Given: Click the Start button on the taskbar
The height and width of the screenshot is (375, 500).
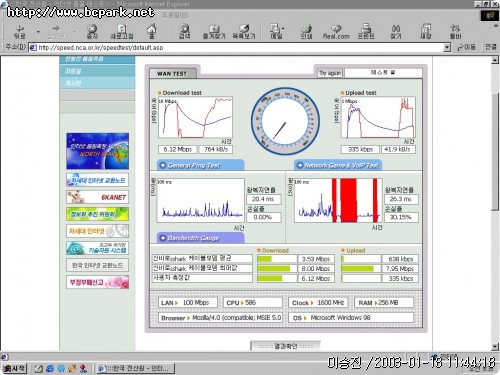Looking at the screenshot, I should (x=14, y=368).
